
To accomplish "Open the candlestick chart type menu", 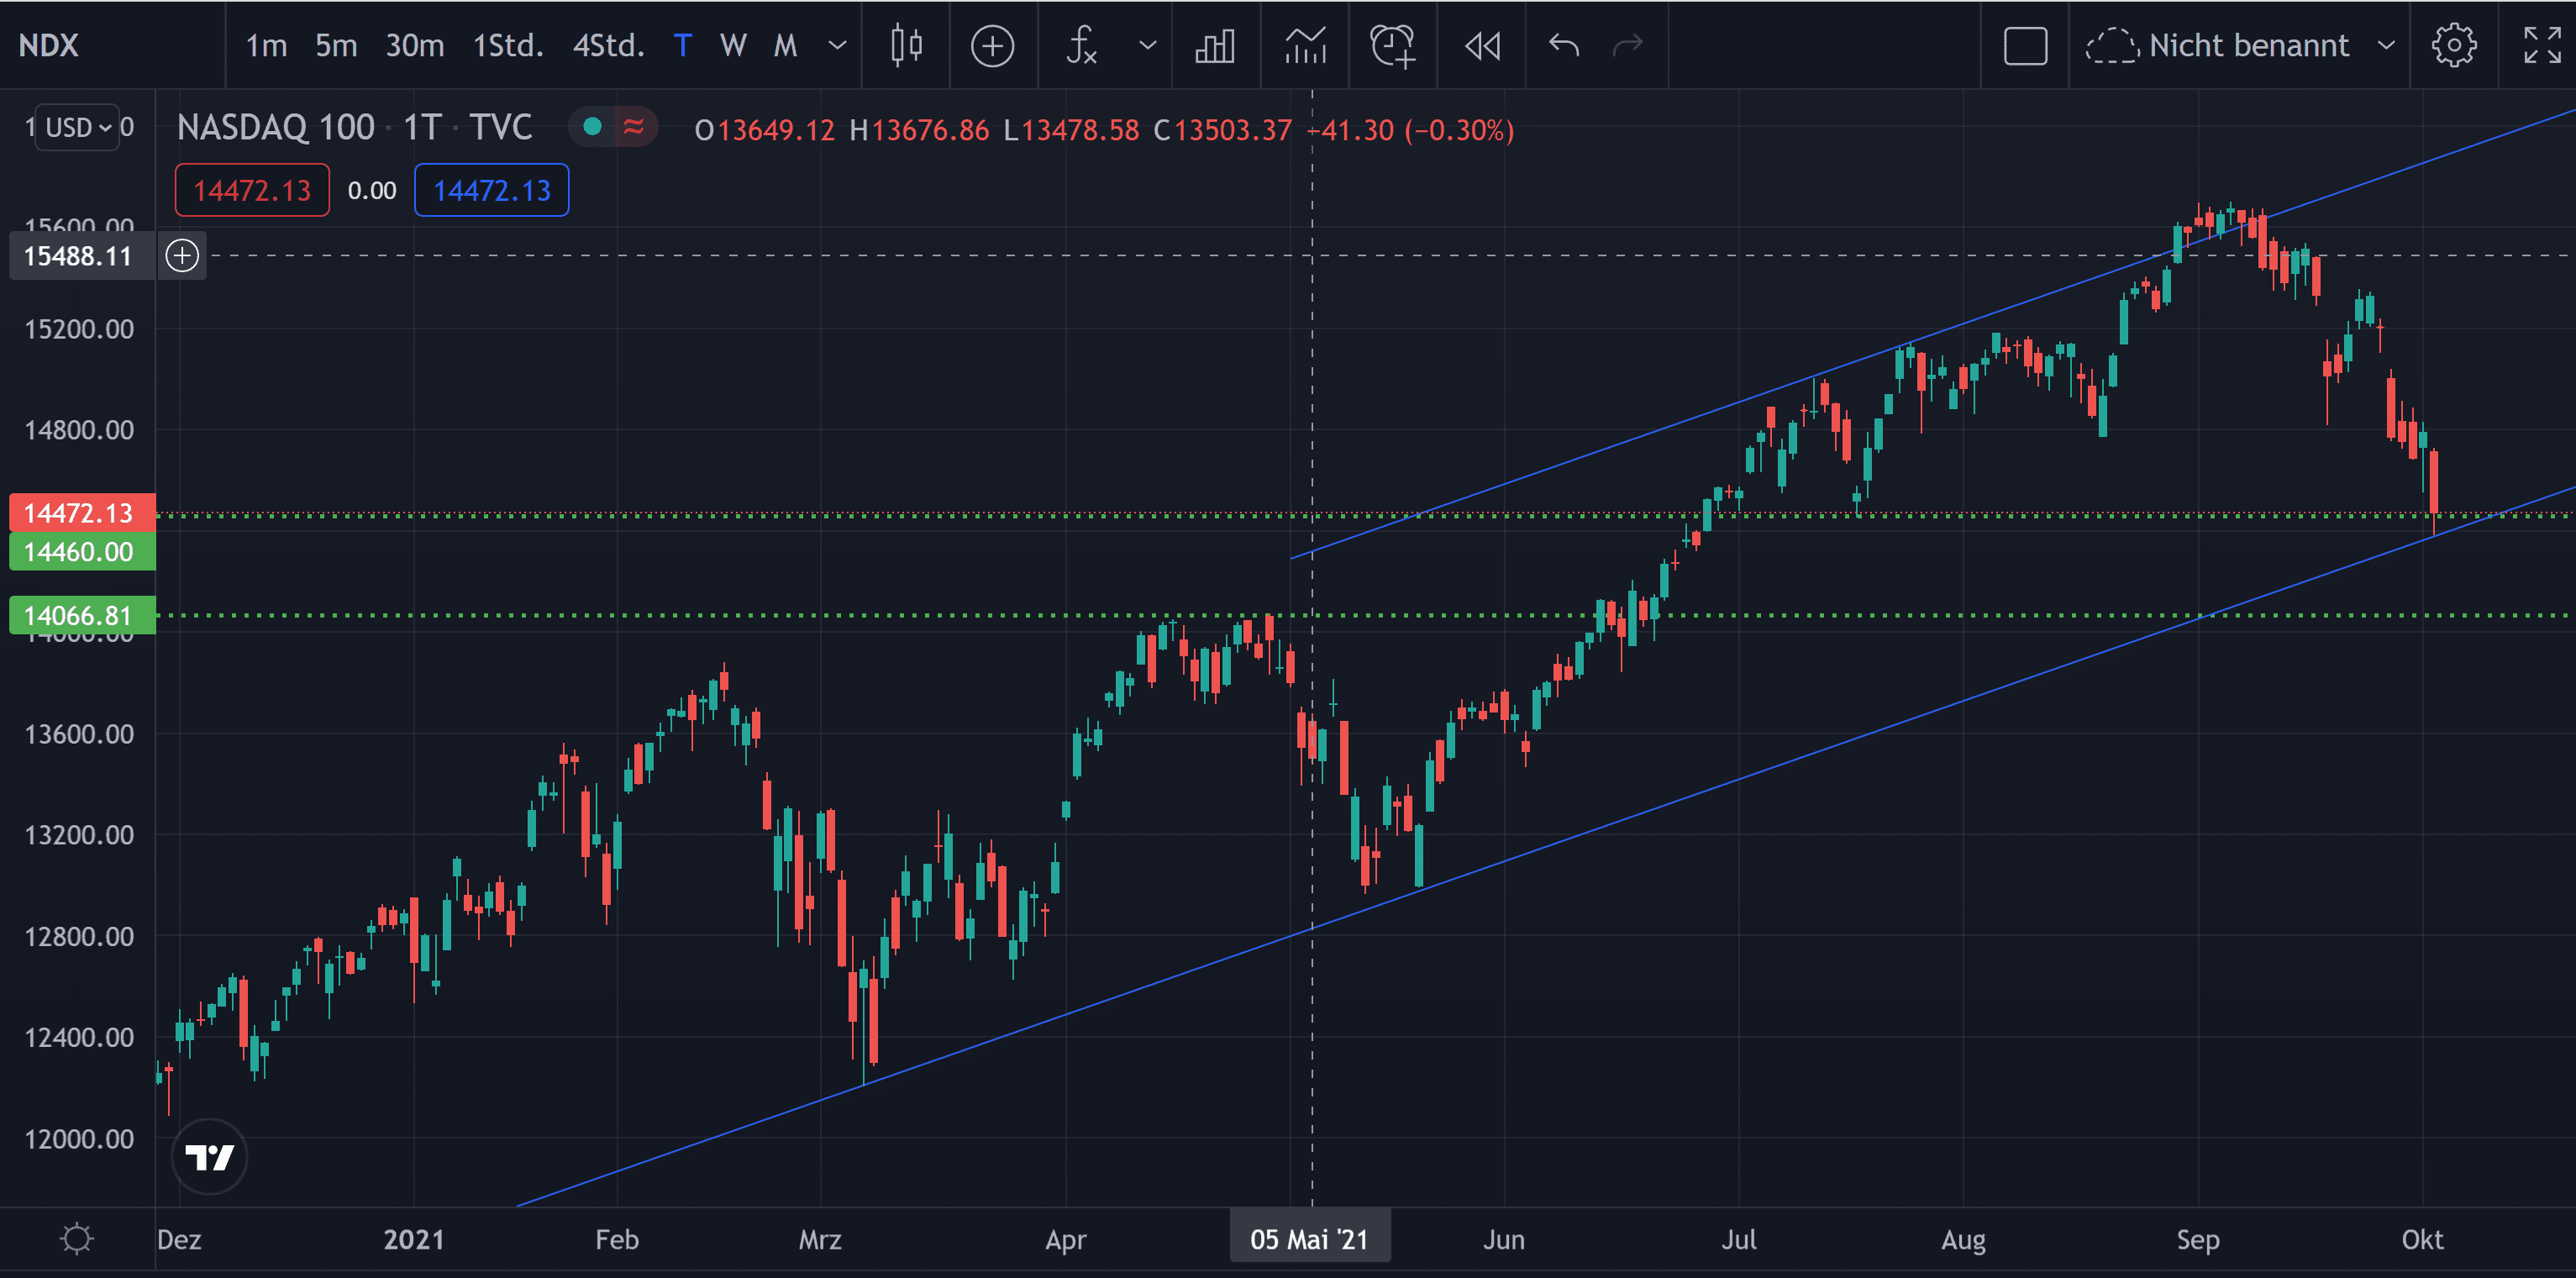I will tap(906, 45).
